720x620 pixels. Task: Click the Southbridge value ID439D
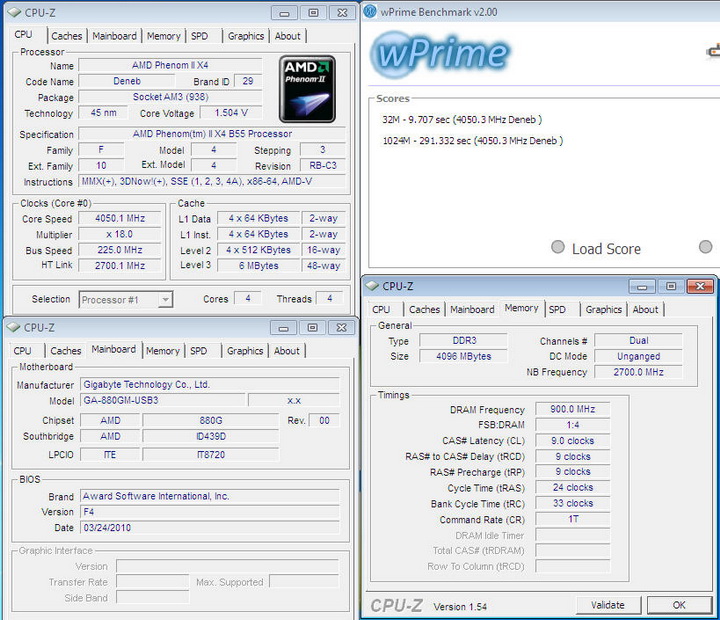click(x=211, y=436)
